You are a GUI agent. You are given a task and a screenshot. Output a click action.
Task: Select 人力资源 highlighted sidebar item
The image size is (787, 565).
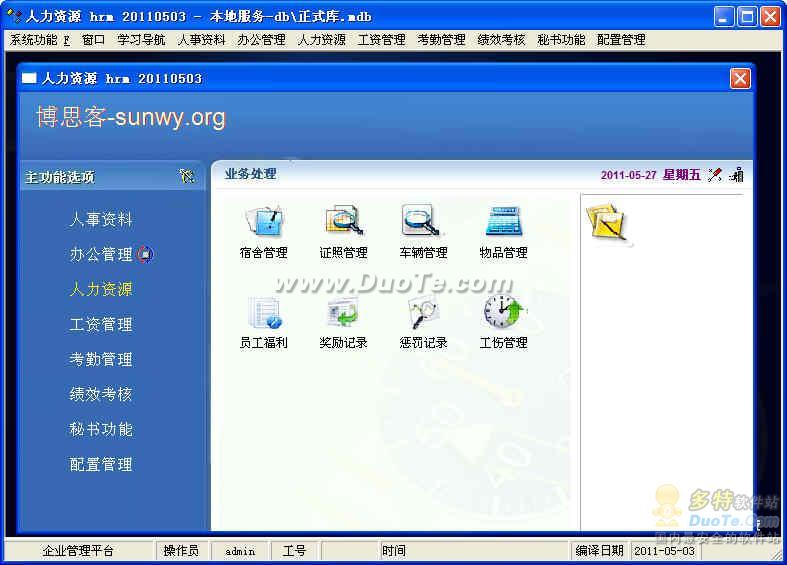click(x=101, y=289)
